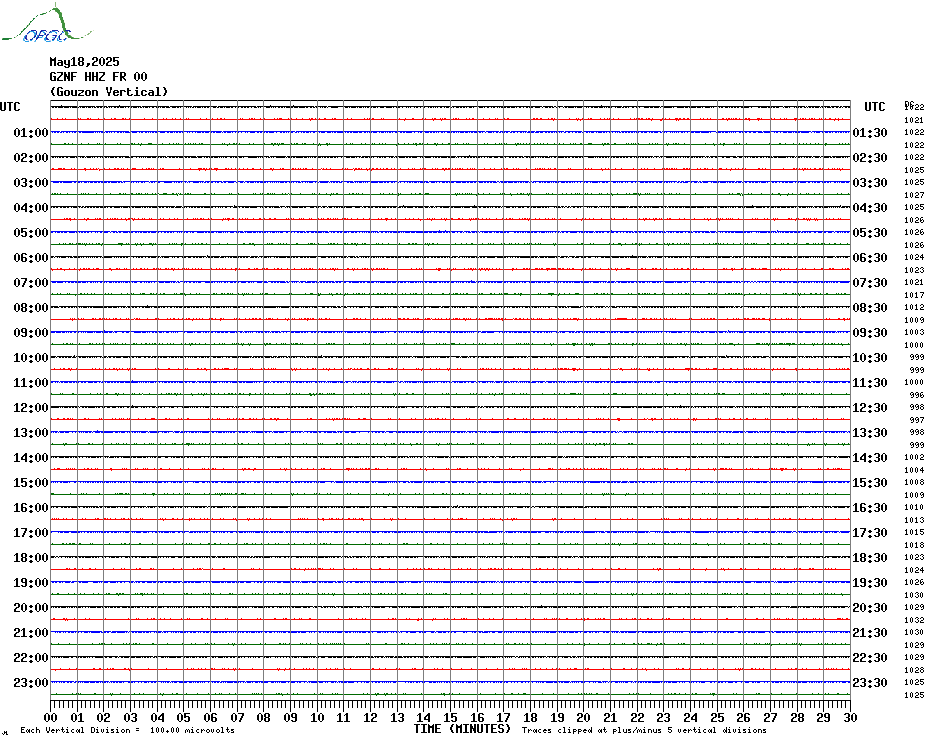Click the 22:30 half-hour label
The image size is (930, 744).
point(870,657)
